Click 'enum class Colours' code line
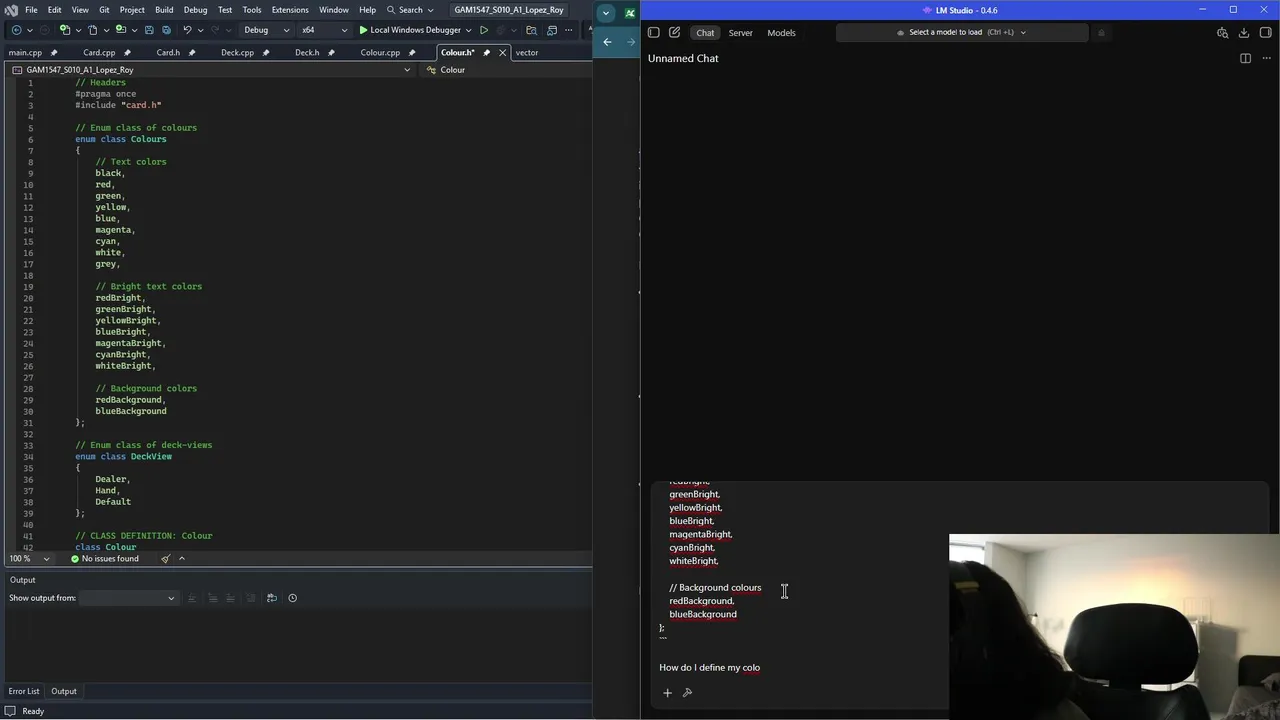Screen dimensions: 1280x720 (x=120, y=139)
